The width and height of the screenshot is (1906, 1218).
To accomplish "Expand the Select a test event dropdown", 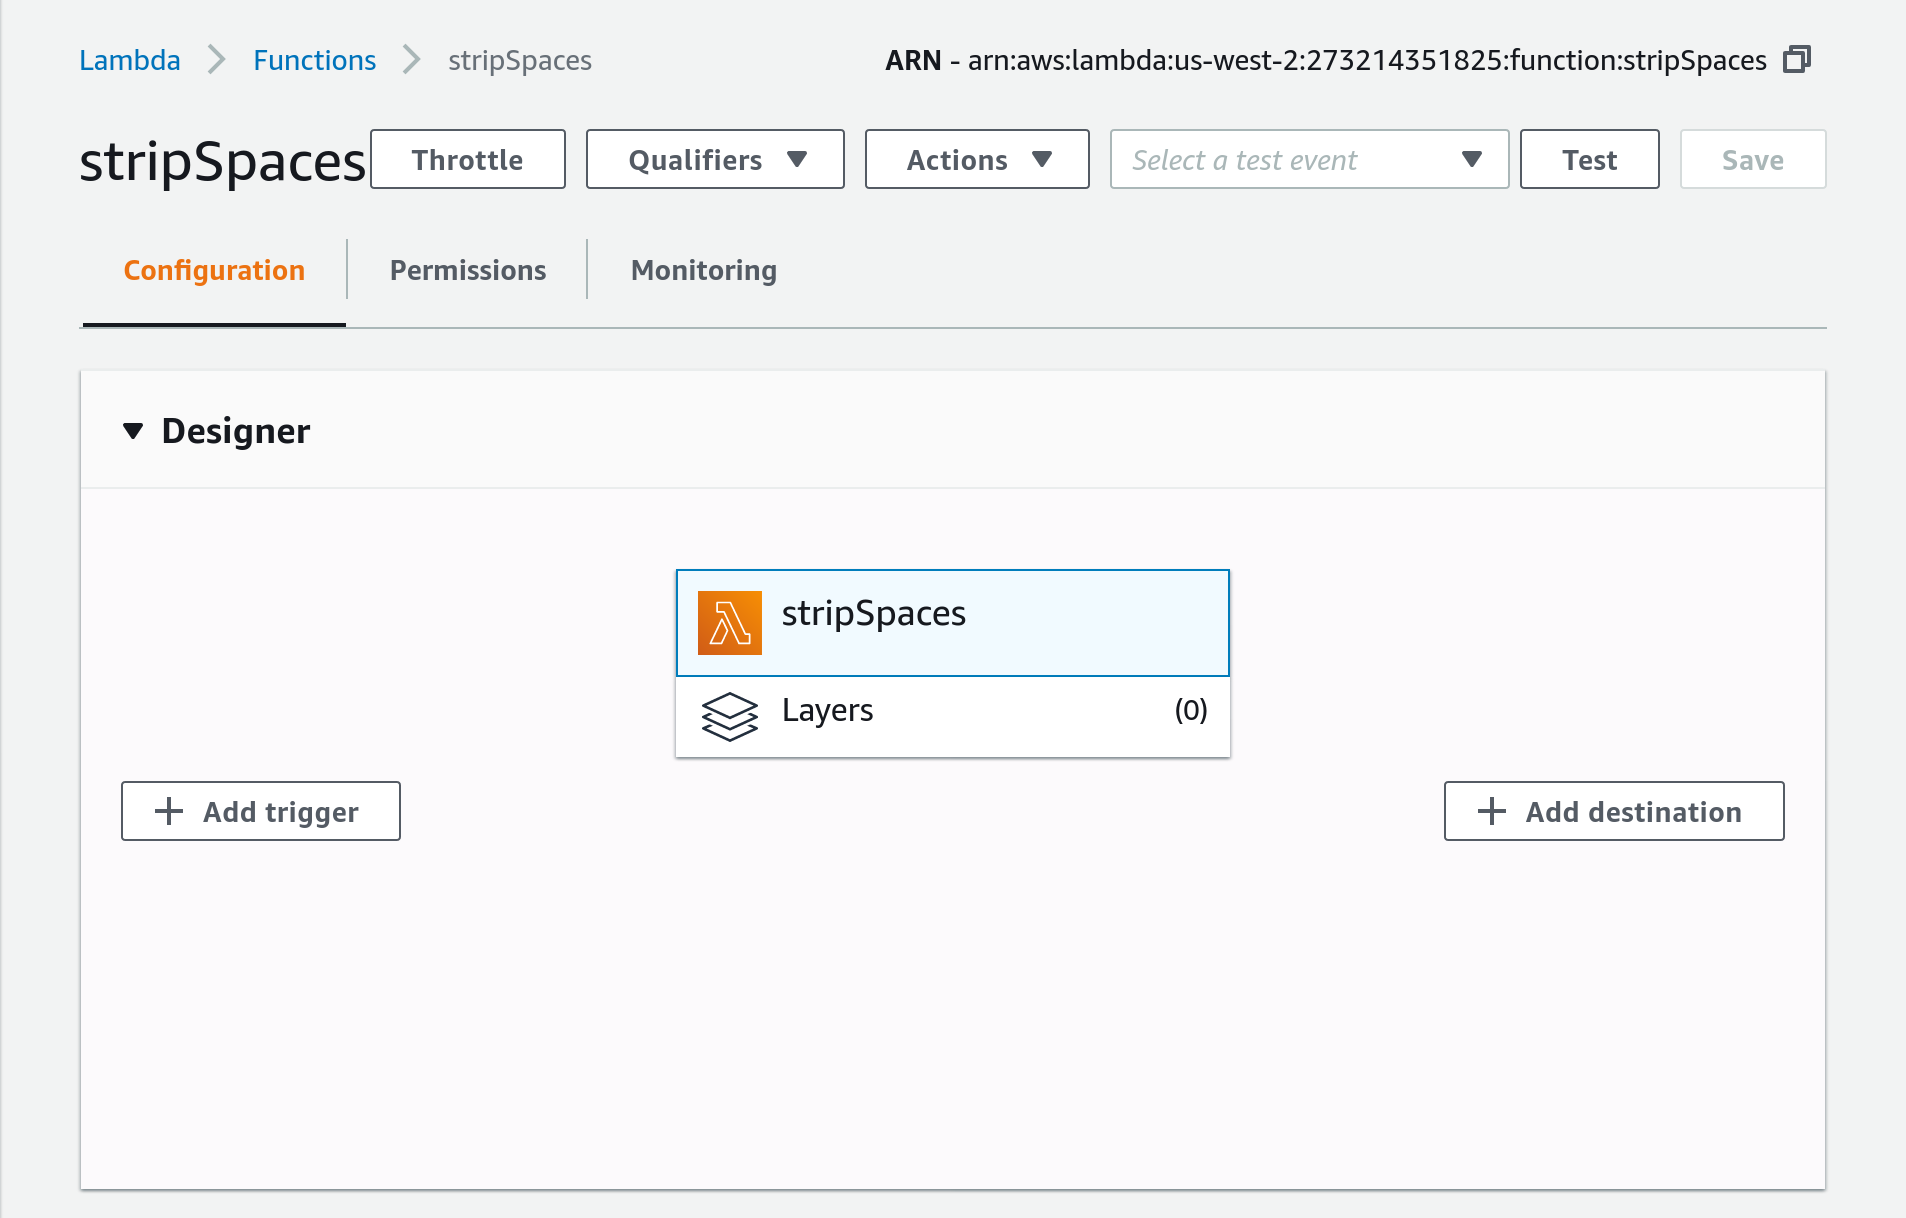I will coord(1308,160).
